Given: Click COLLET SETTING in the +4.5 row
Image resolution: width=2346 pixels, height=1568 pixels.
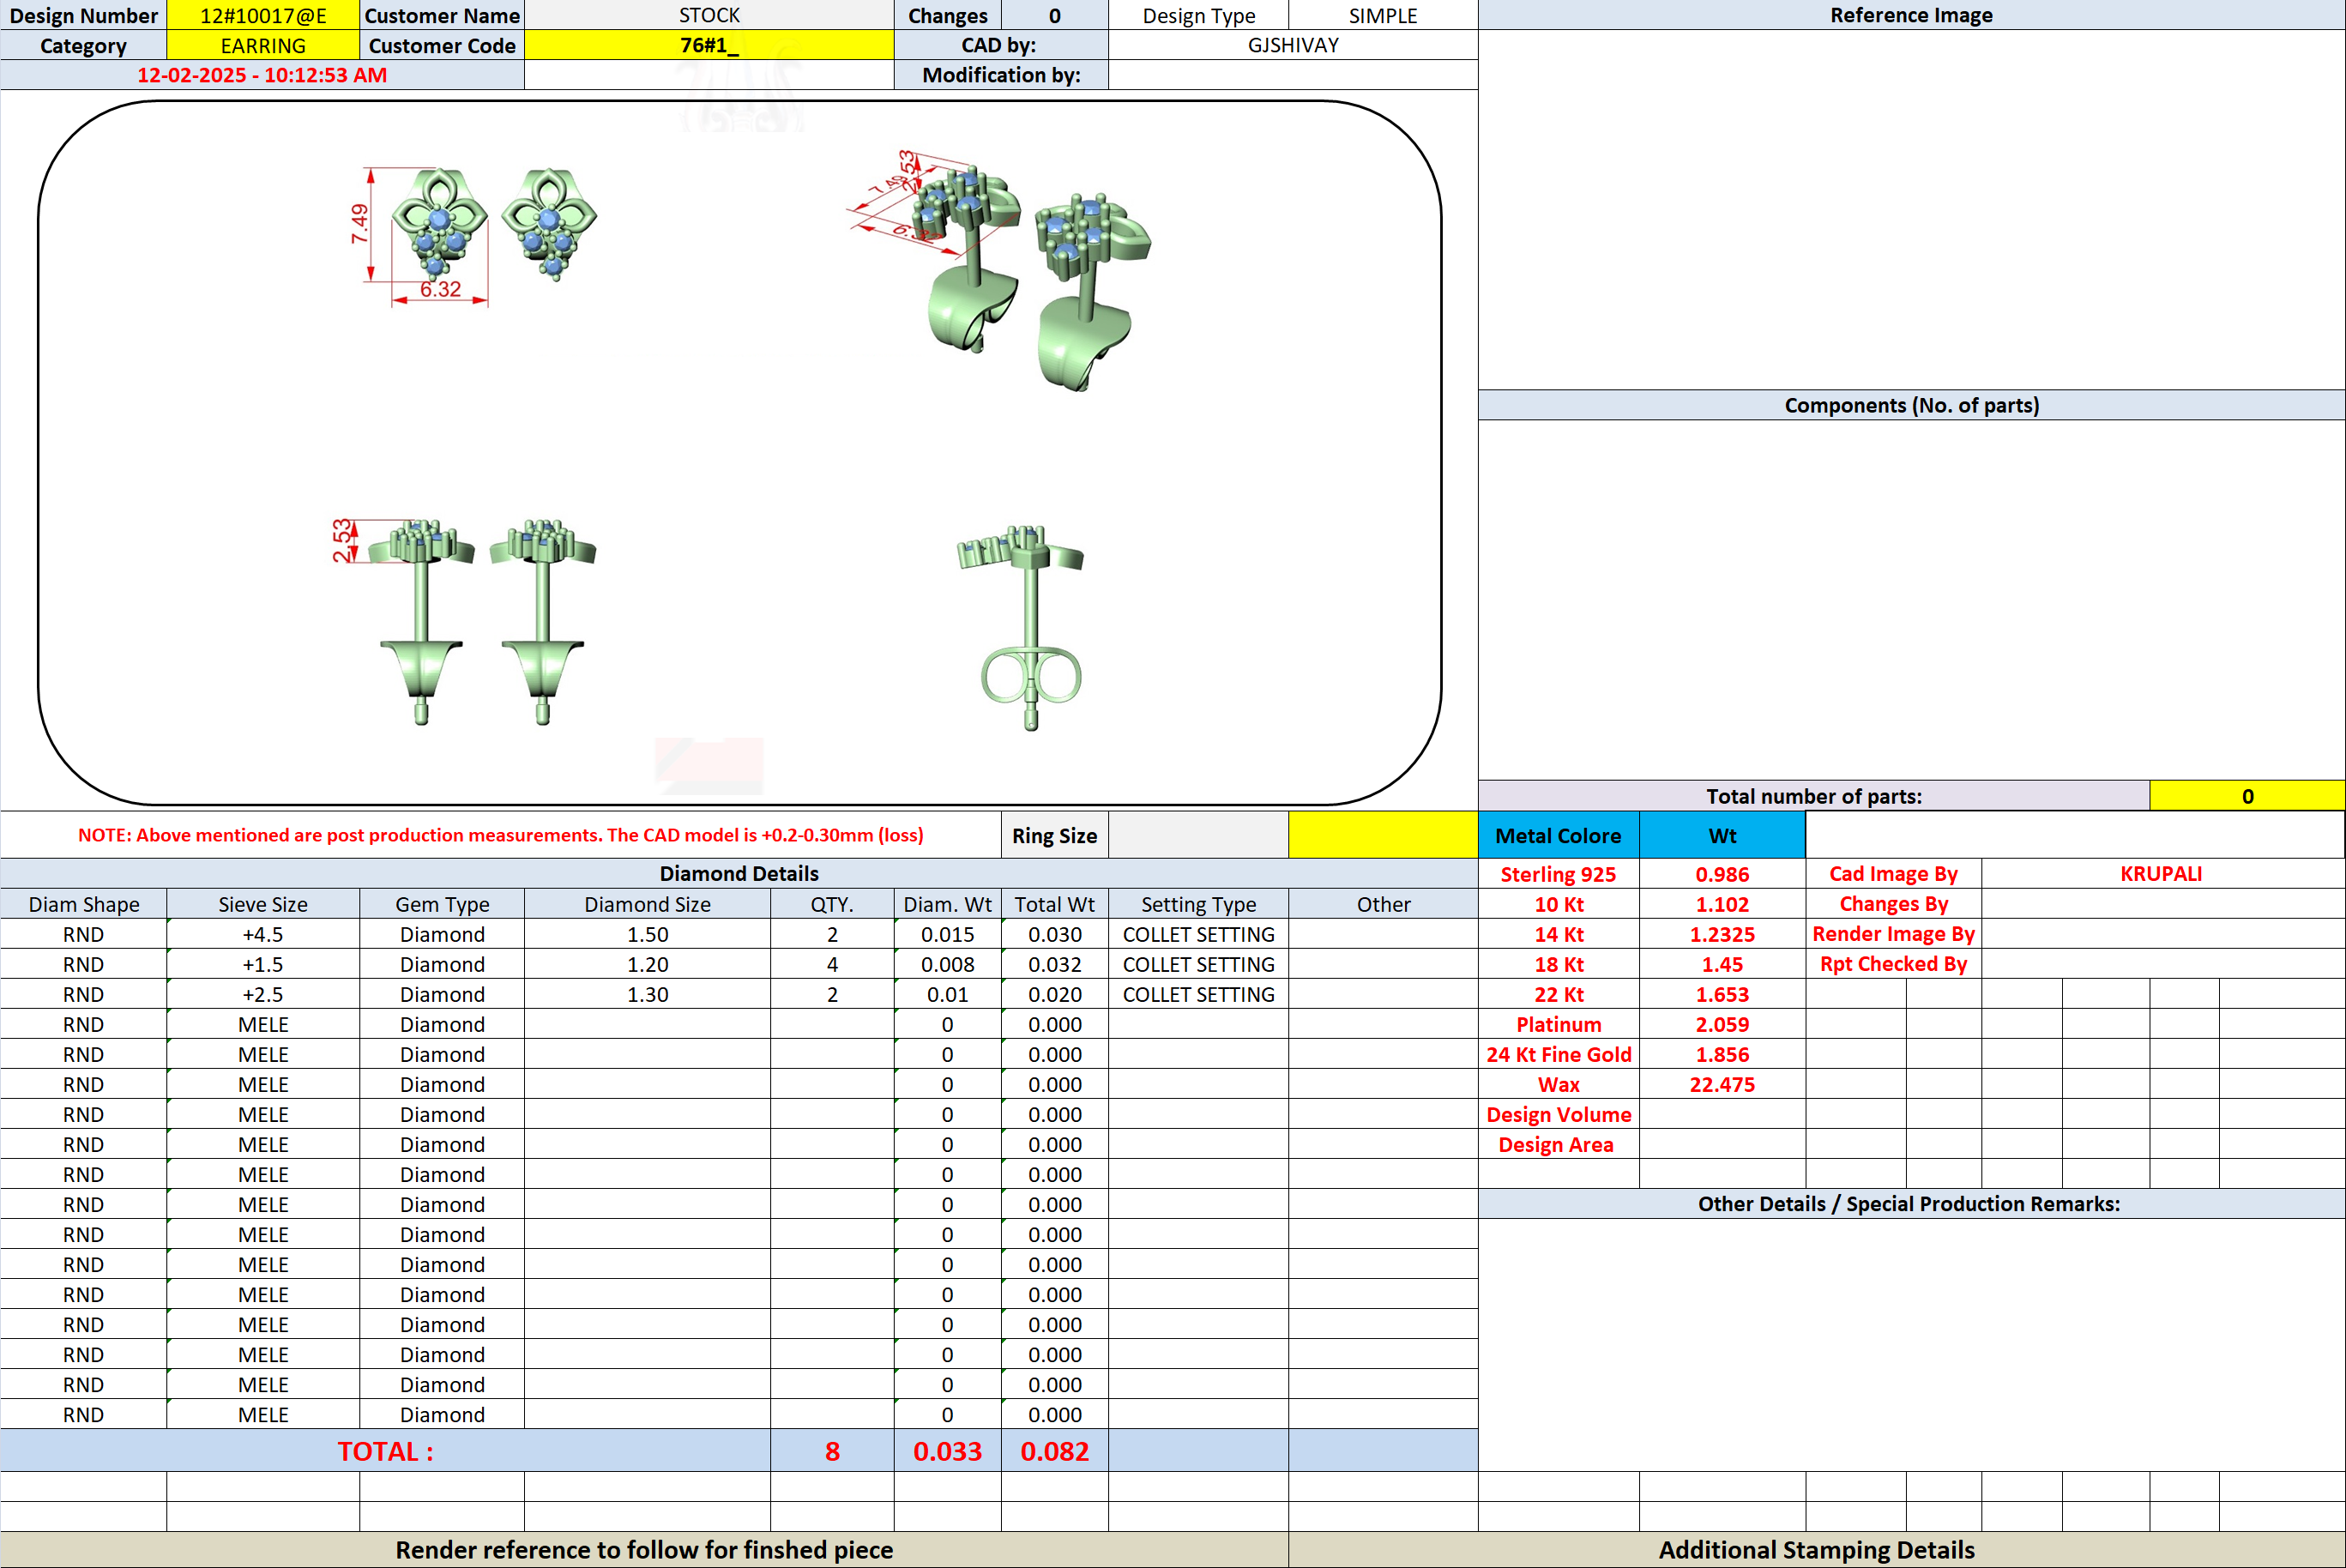Looking at the screenshot, I should (x=1198, y=934).
